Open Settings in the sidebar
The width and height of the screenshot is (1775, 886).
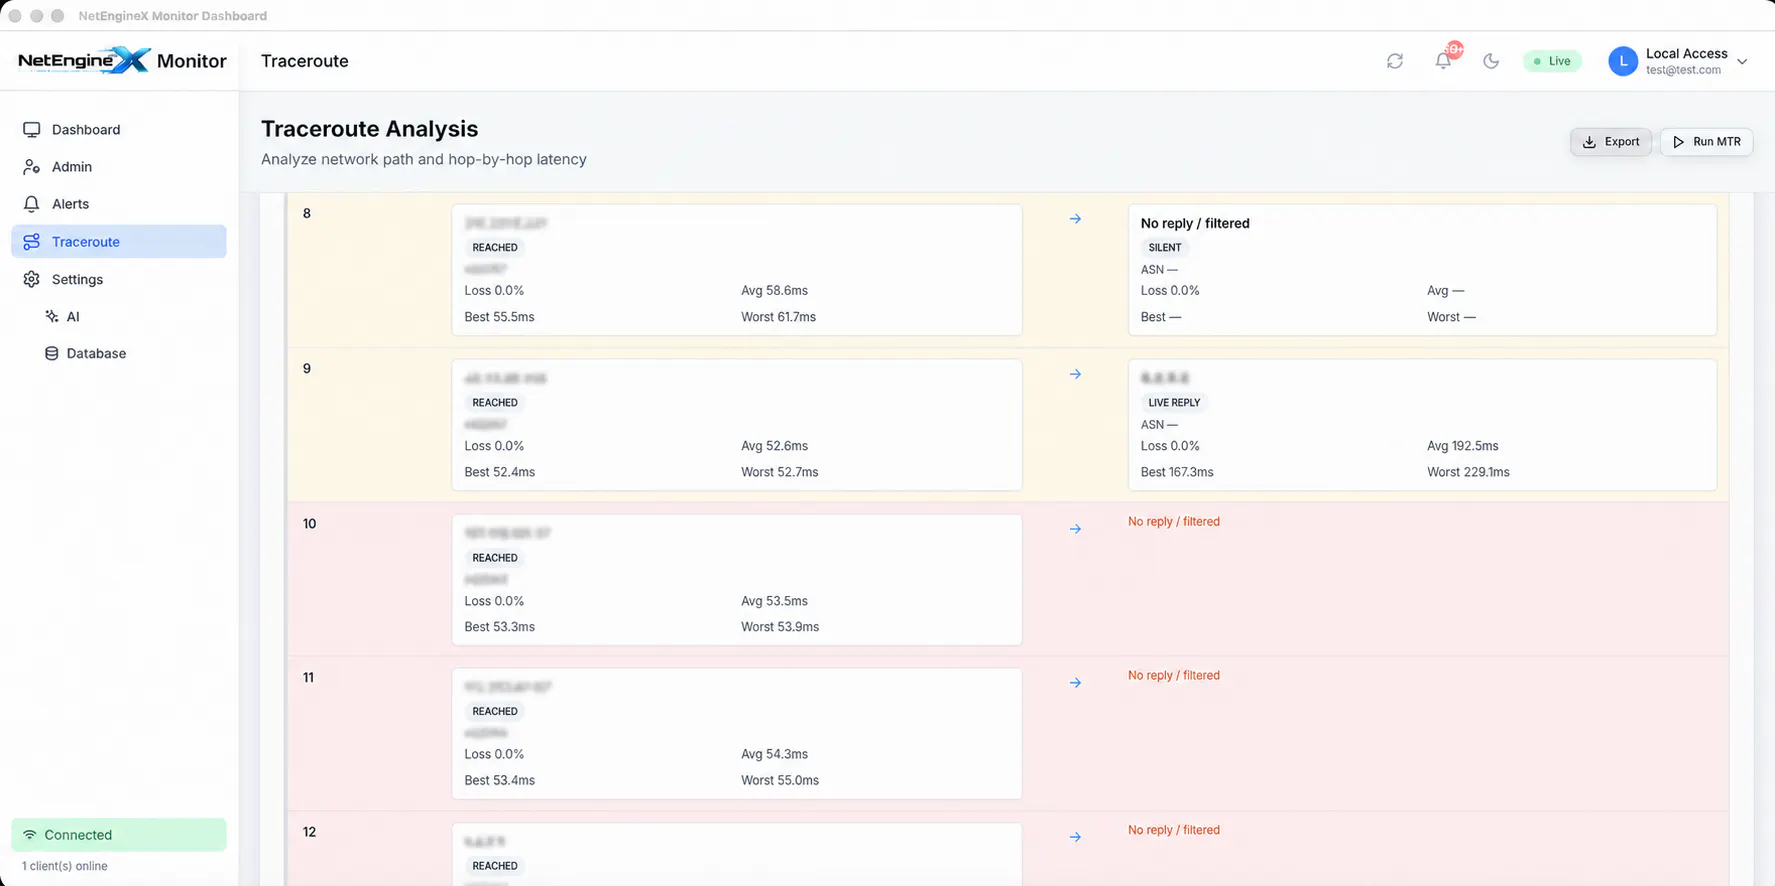tap(119, 279)
